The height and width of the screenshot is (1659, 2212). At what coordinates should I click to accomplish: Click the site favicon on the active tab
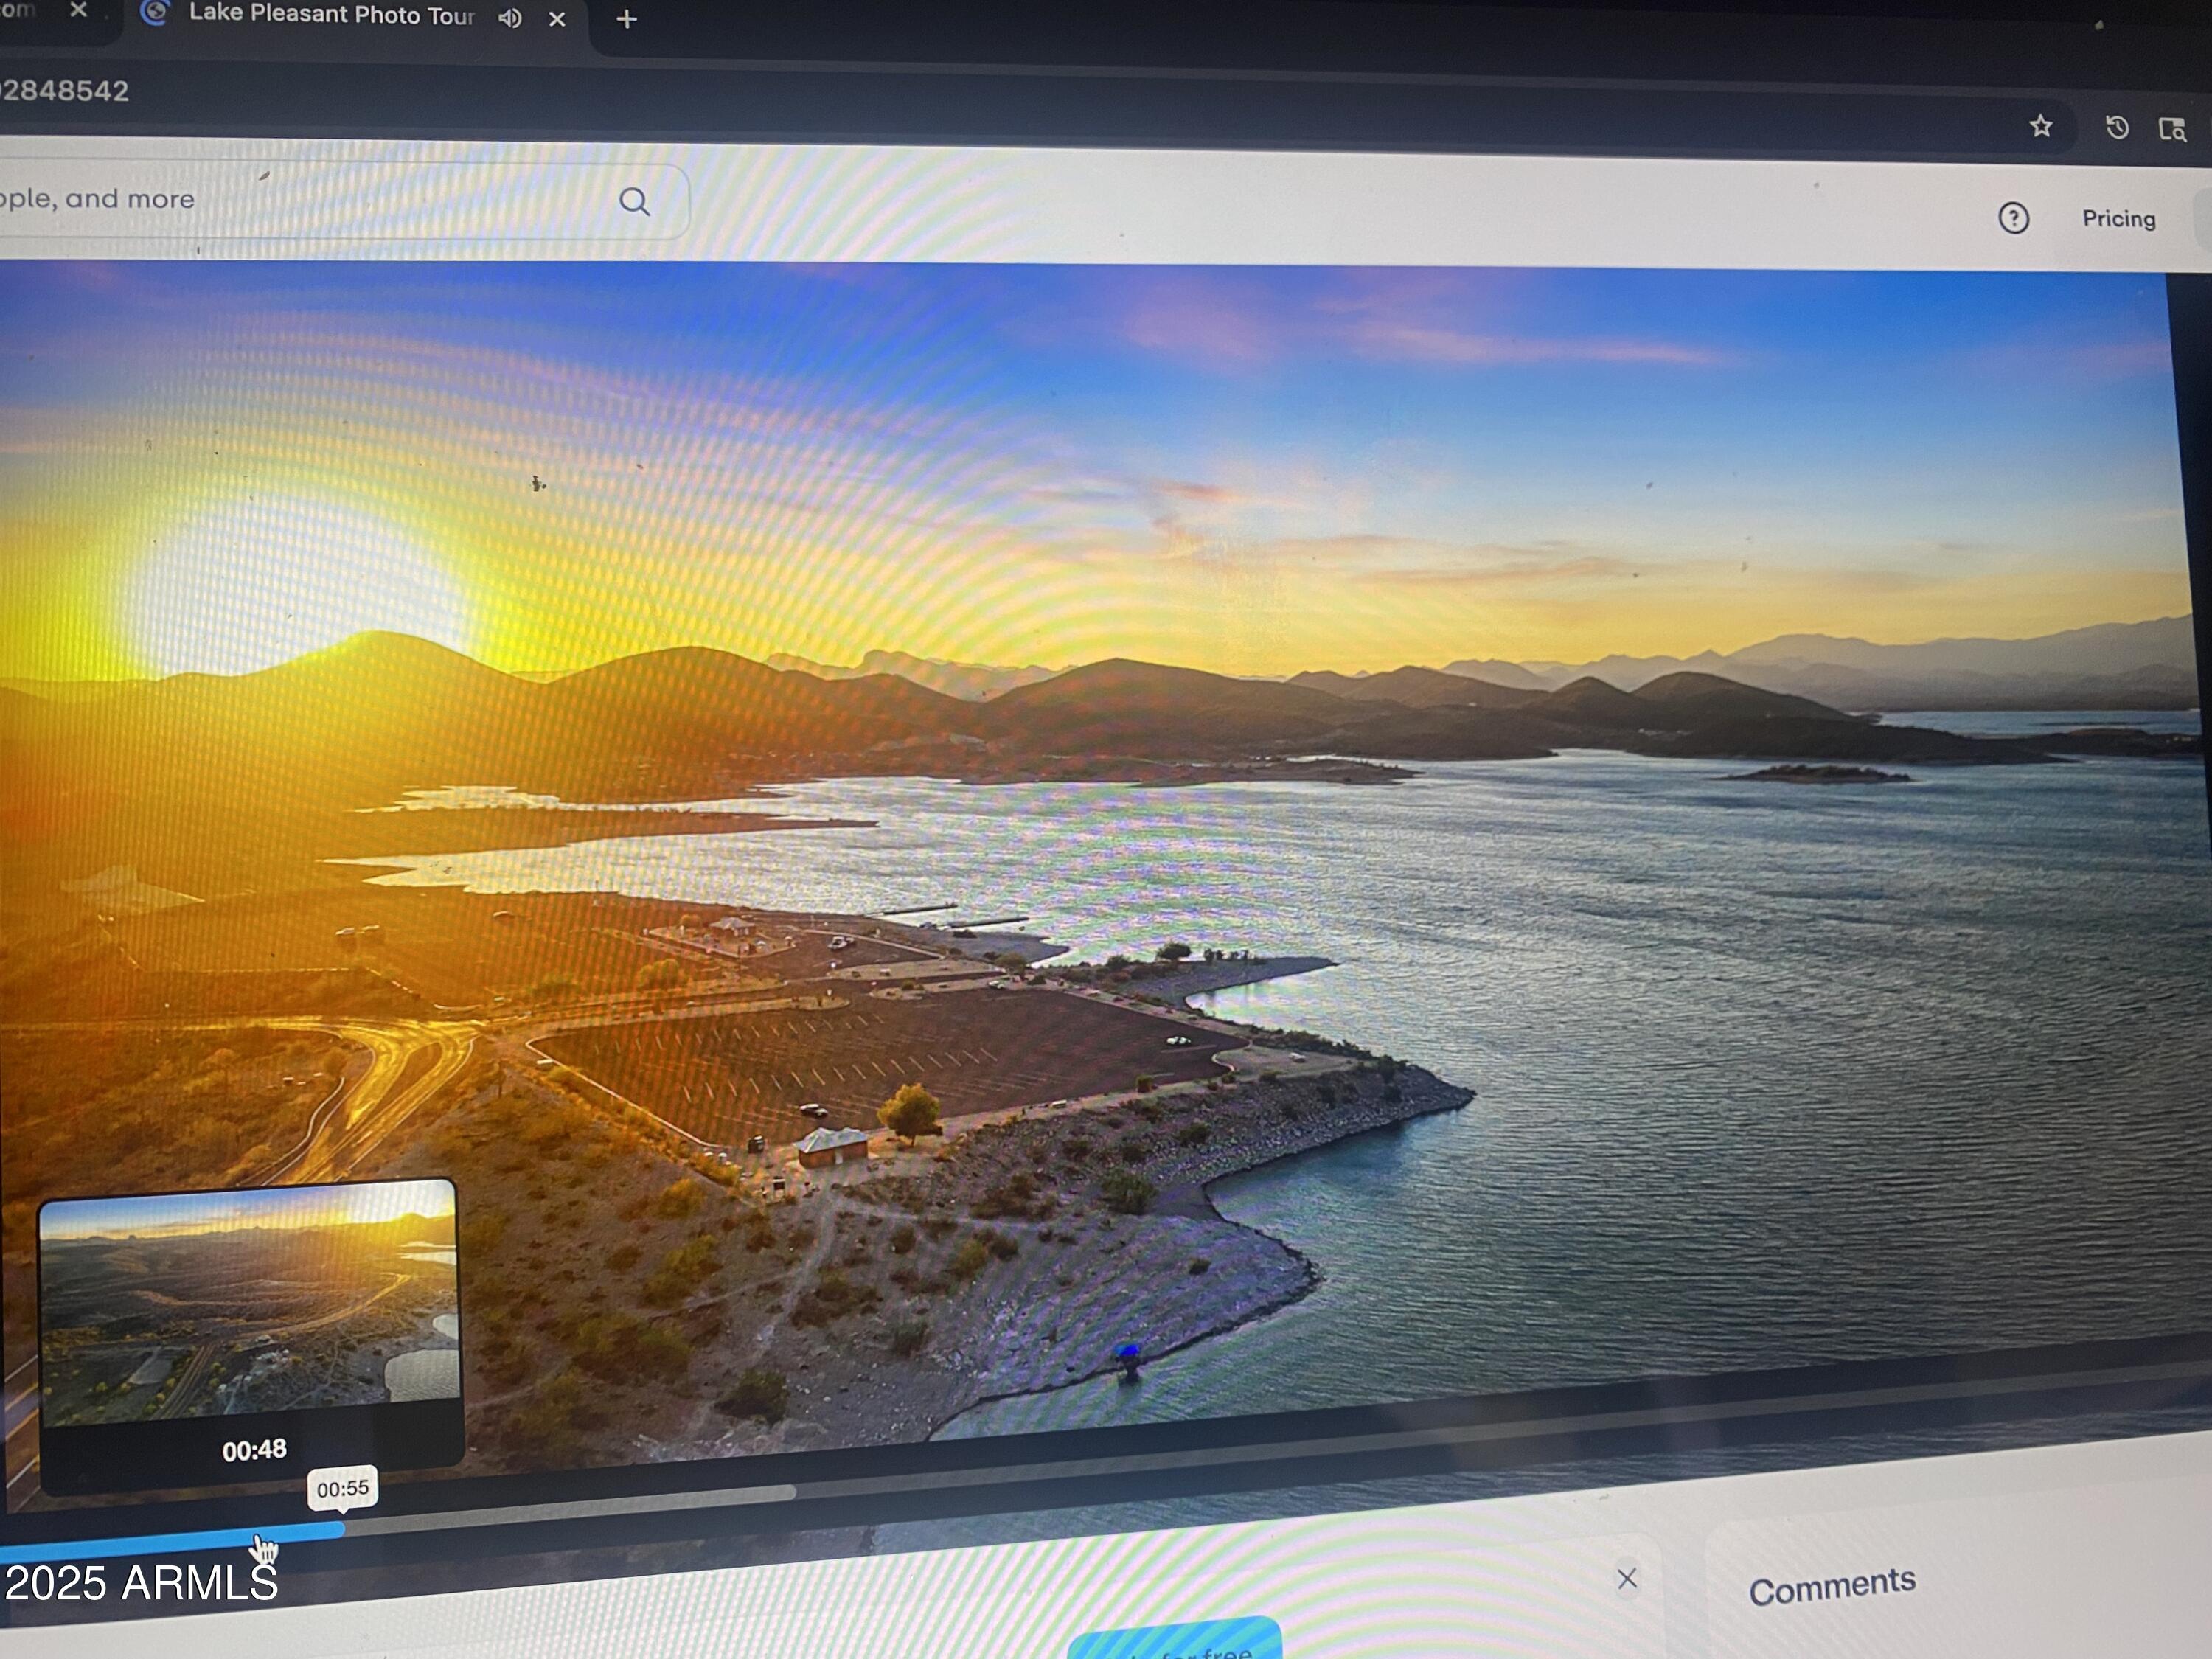[155, 14]
